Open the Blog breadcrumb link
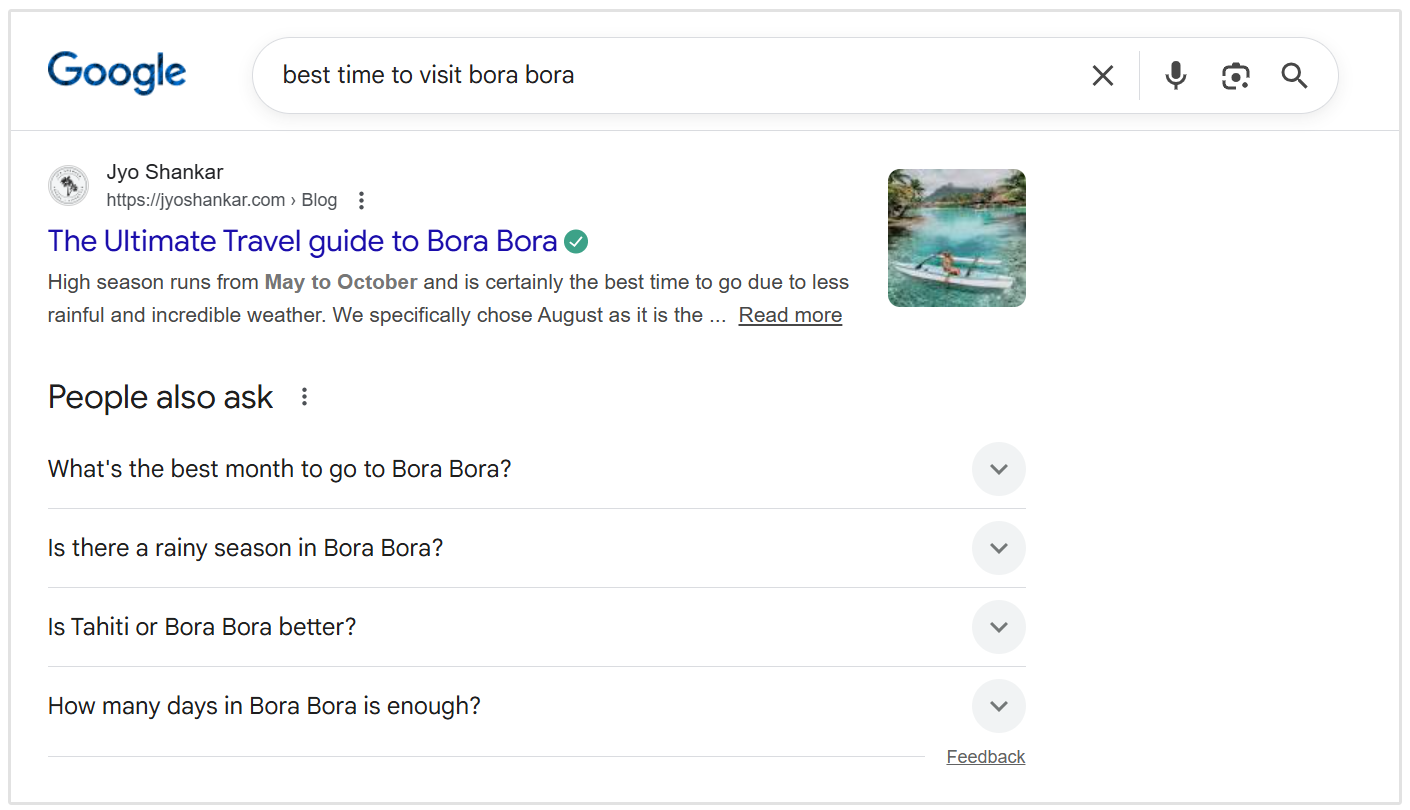The height and width of the screenshot is (810, 1410). pos(319,199)
